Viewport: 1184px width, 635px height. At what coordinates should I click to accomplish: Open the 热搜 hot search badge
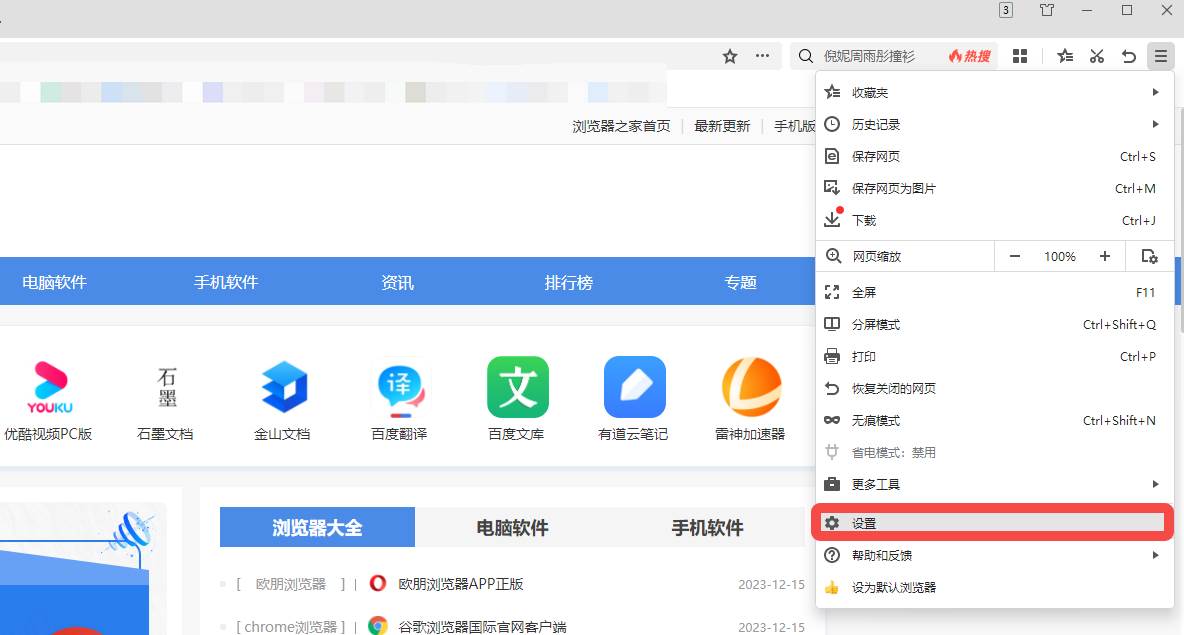(970, 56)
